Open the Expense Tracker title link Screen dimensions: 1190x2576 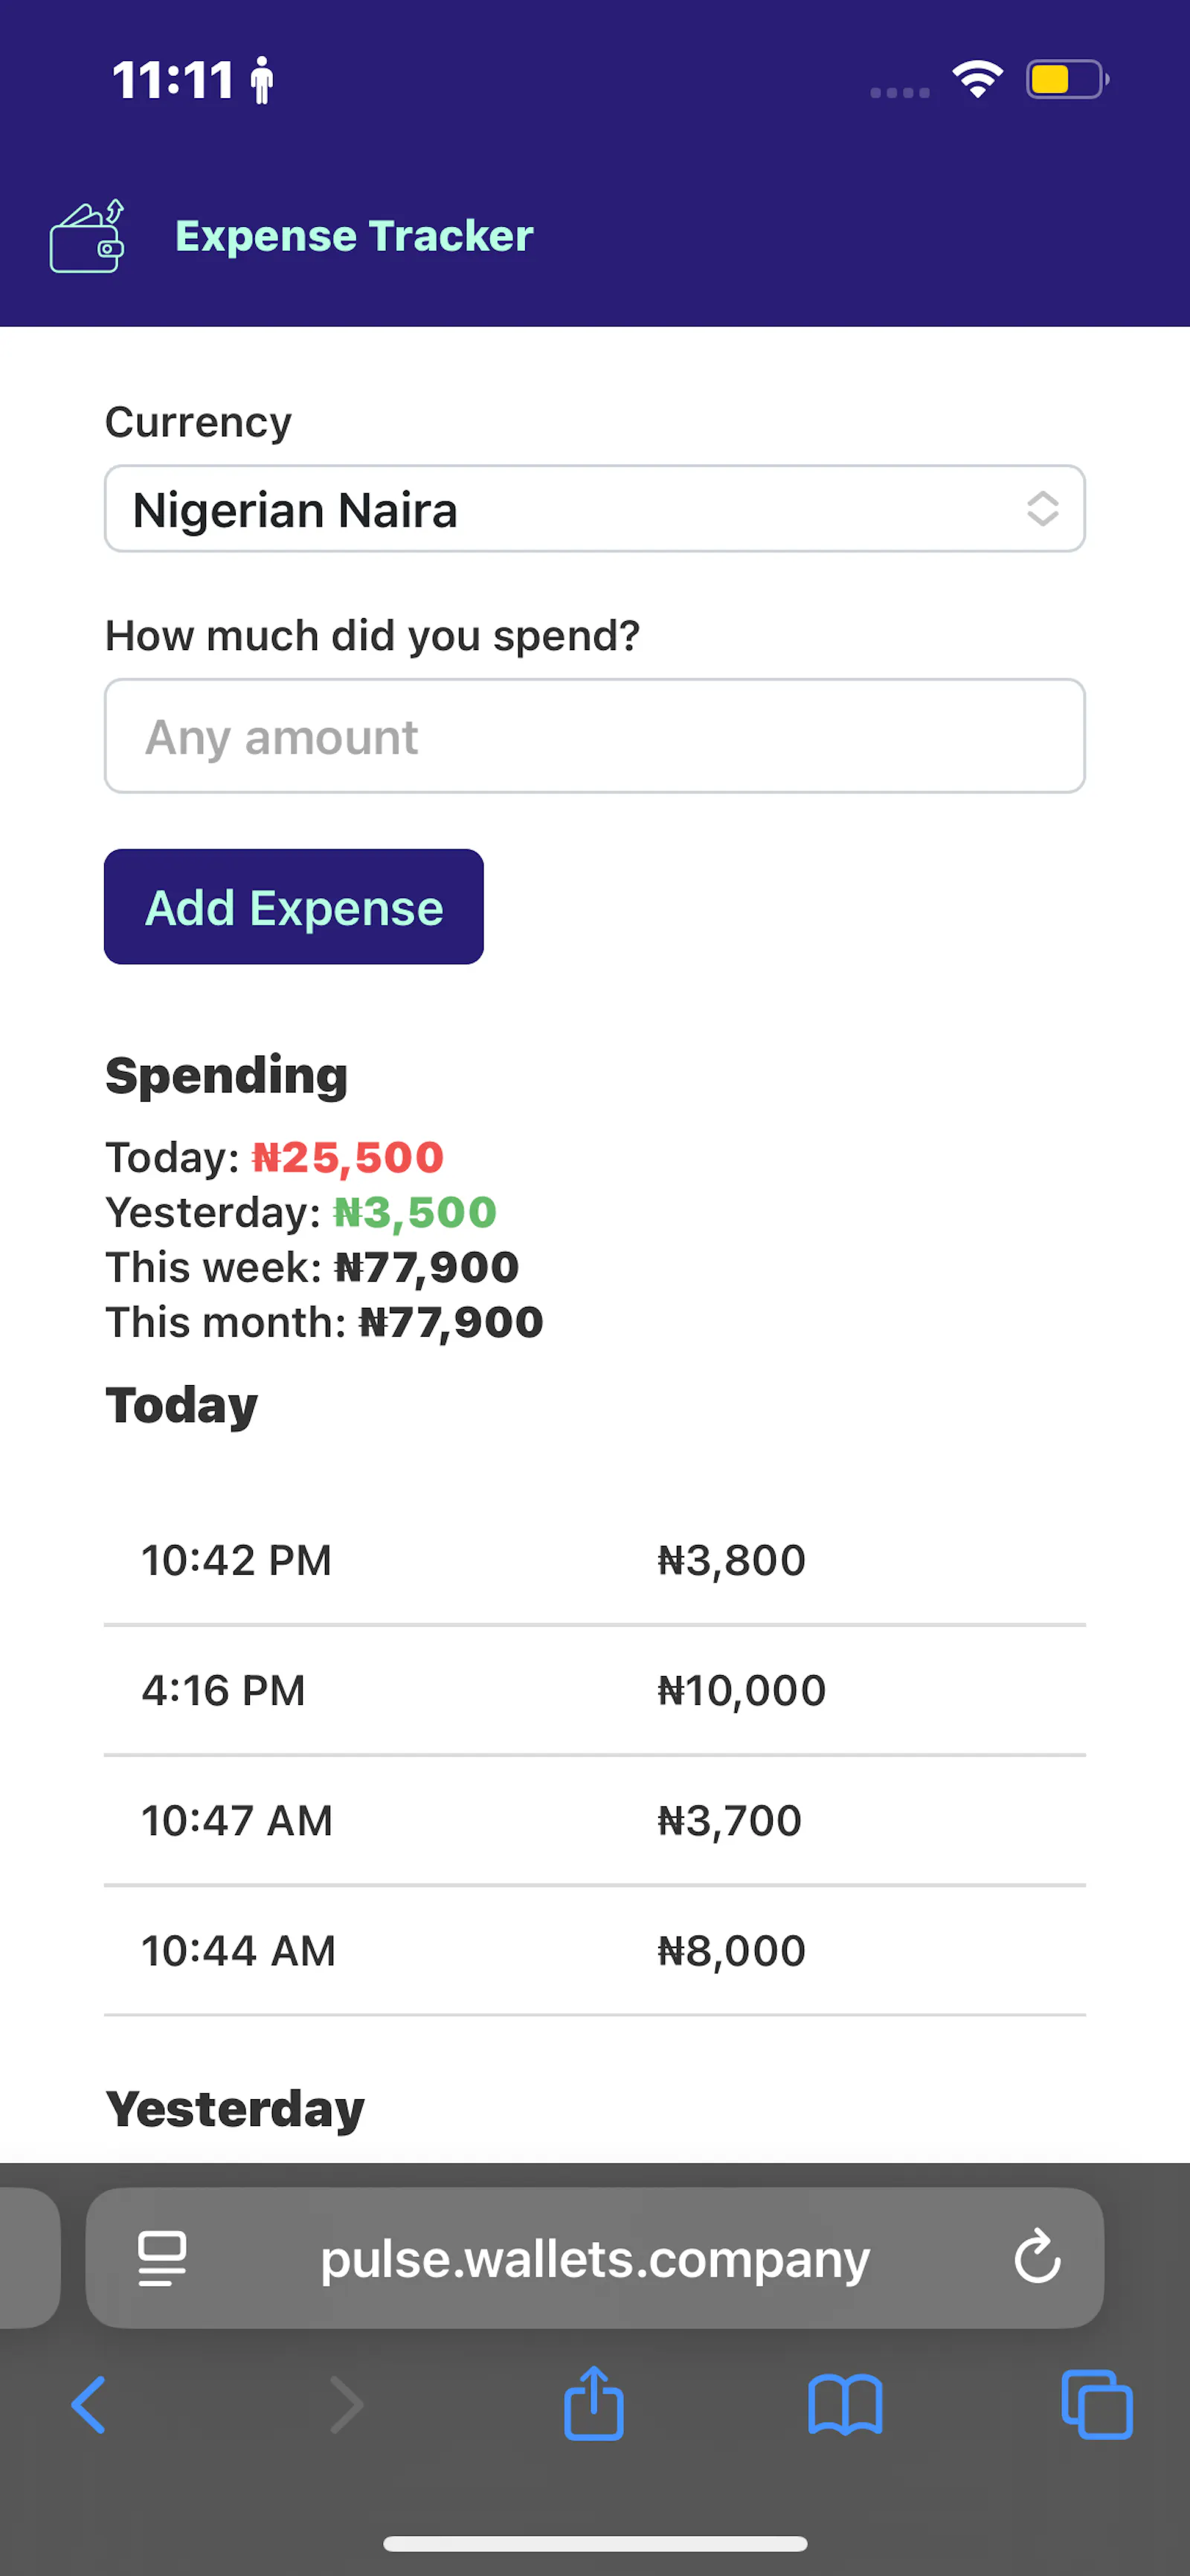[x=354, y=236]
